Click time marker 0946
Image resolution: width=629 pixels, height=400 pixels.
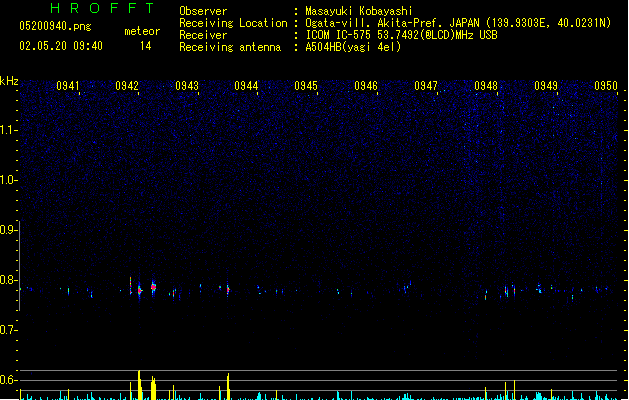(366, 86)
